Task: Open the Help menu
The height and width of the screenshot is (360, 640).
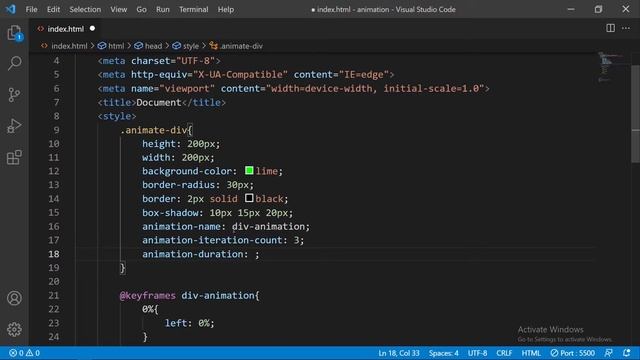Action: pyautogui.click(x=226, y=9)
